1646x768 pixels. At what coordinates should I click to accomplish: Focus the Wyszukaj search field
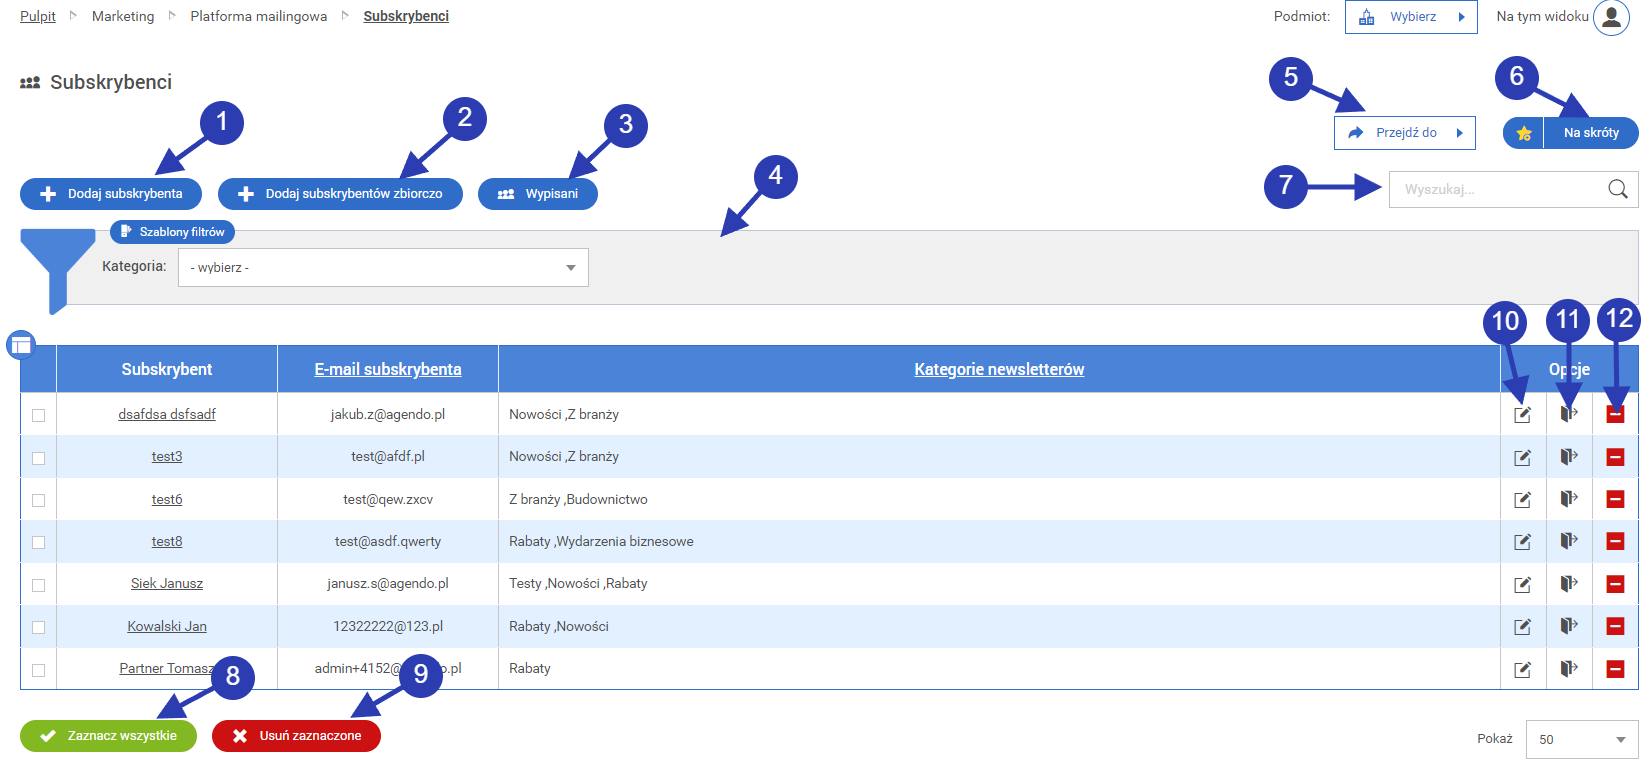click(1495, 190)
